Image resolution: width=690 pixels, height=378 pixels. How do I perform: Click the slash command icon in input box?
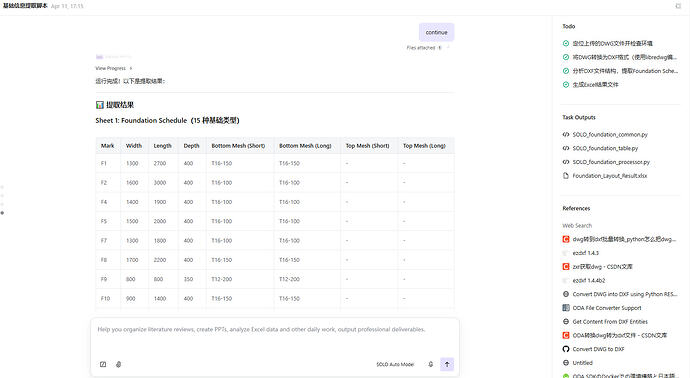click(x=103, y=364)
